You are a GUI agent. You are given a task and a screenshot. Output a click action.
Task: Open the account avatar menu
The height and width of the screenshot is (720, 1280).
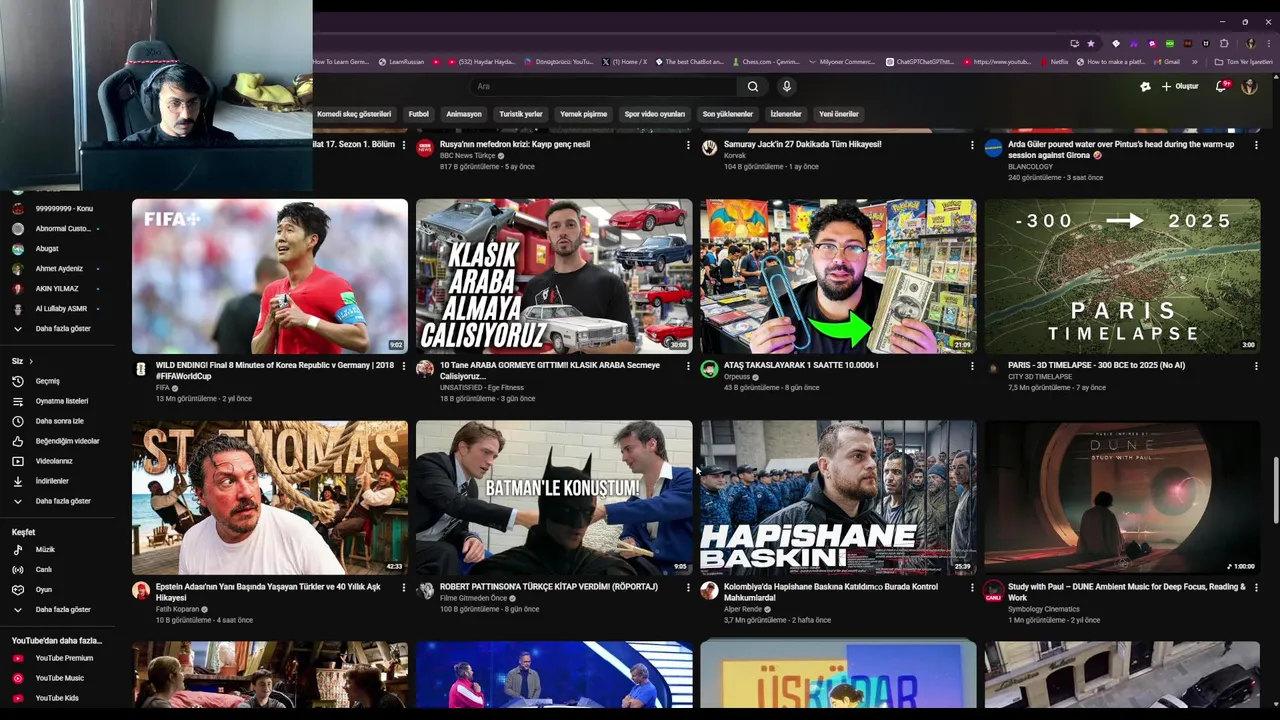(x=1249, y=87)
